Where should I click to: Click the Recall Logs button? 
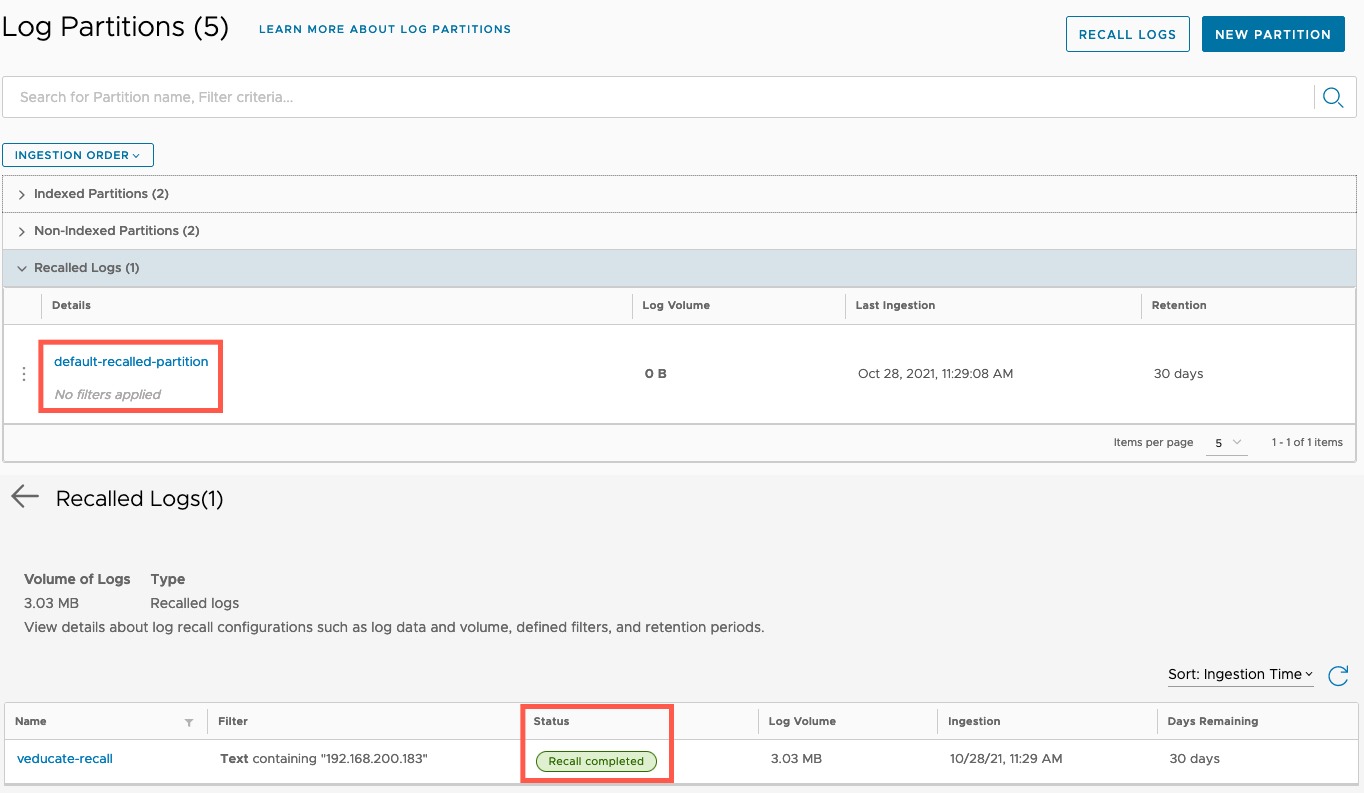[1127, 34]
